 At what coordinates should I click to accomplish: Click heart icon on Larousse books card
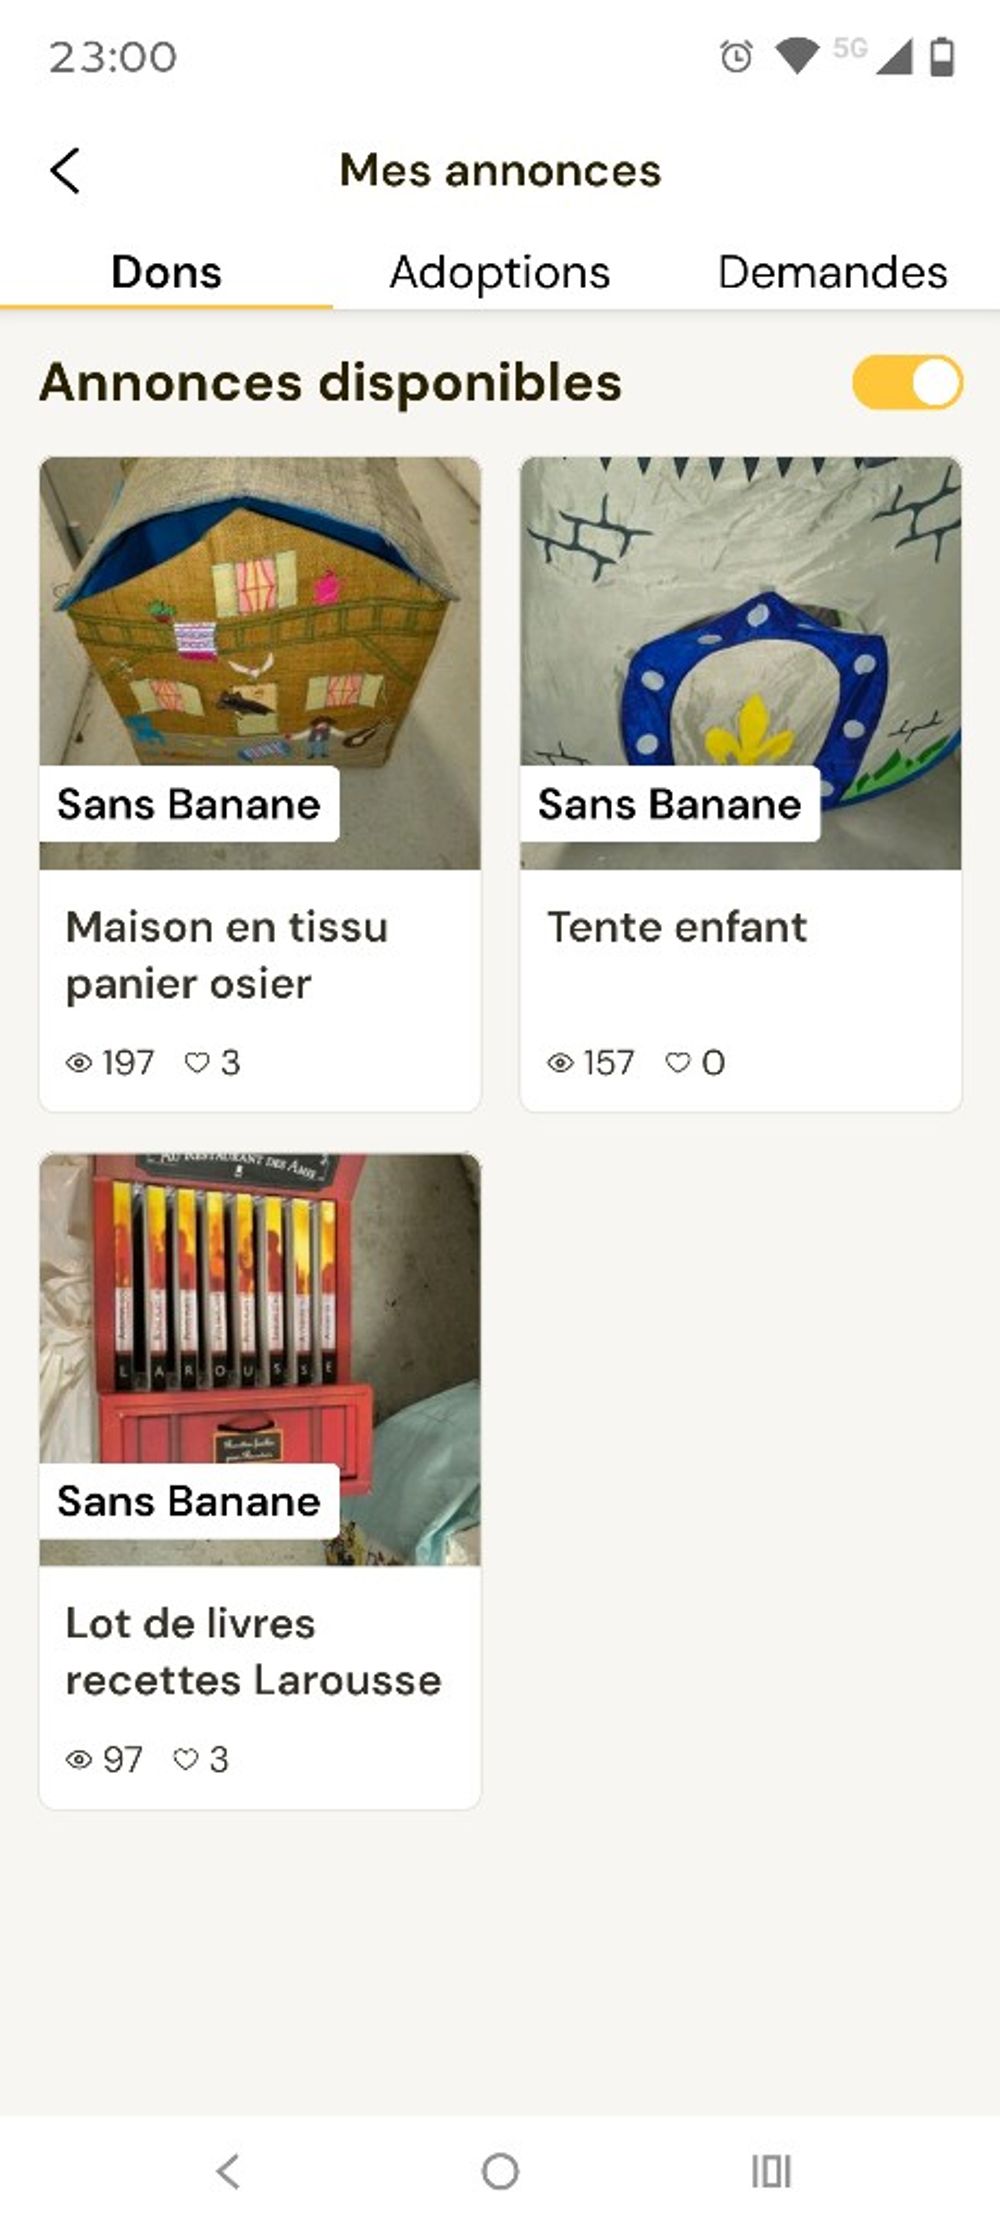(x=186, y=1759)
